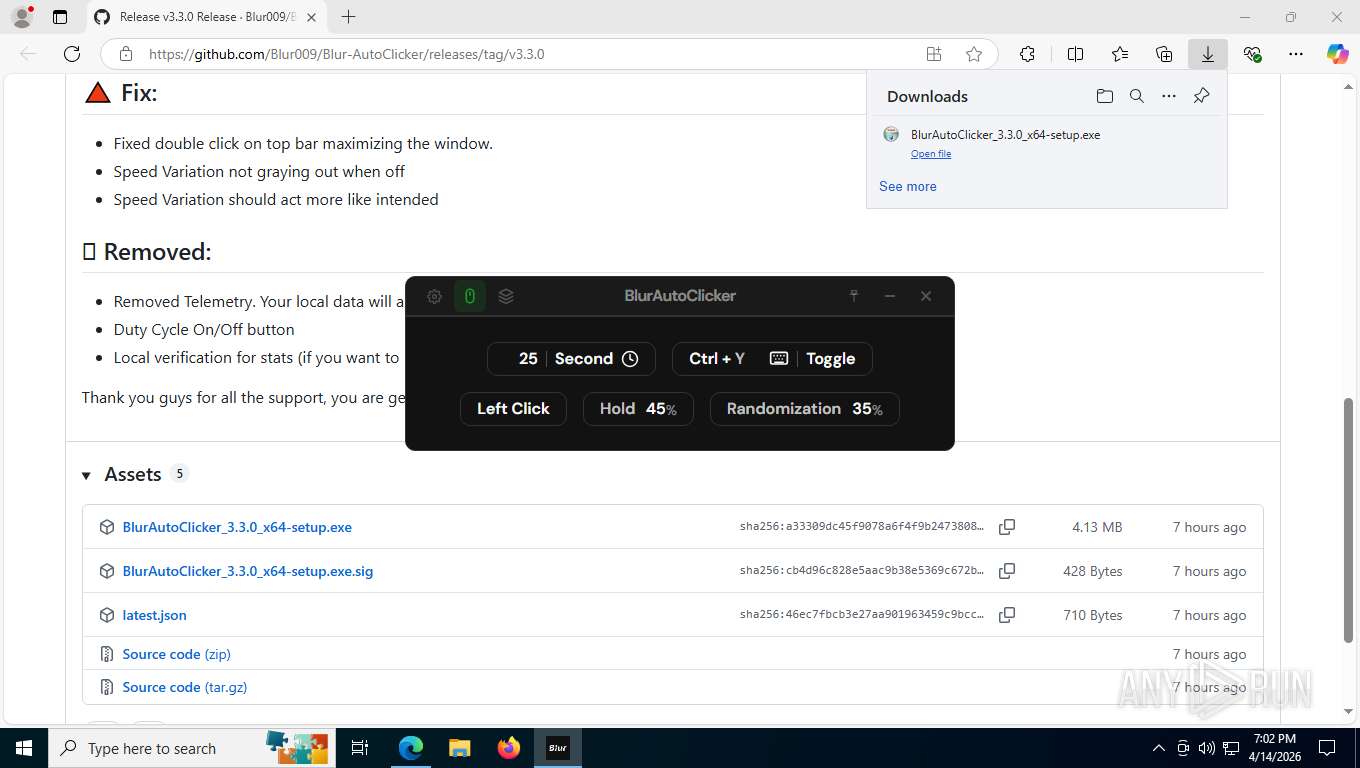Click Open file link under downloaded setup

[x=931, y=154]
